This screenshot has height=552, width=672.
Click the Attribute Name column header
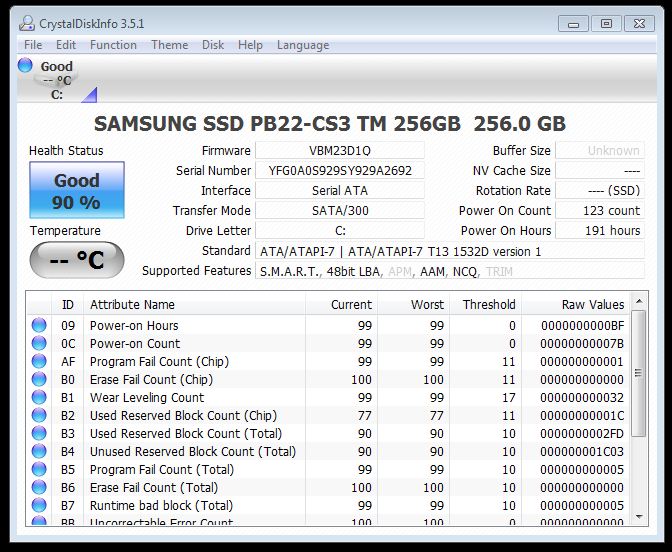click(x=195, y=305)
